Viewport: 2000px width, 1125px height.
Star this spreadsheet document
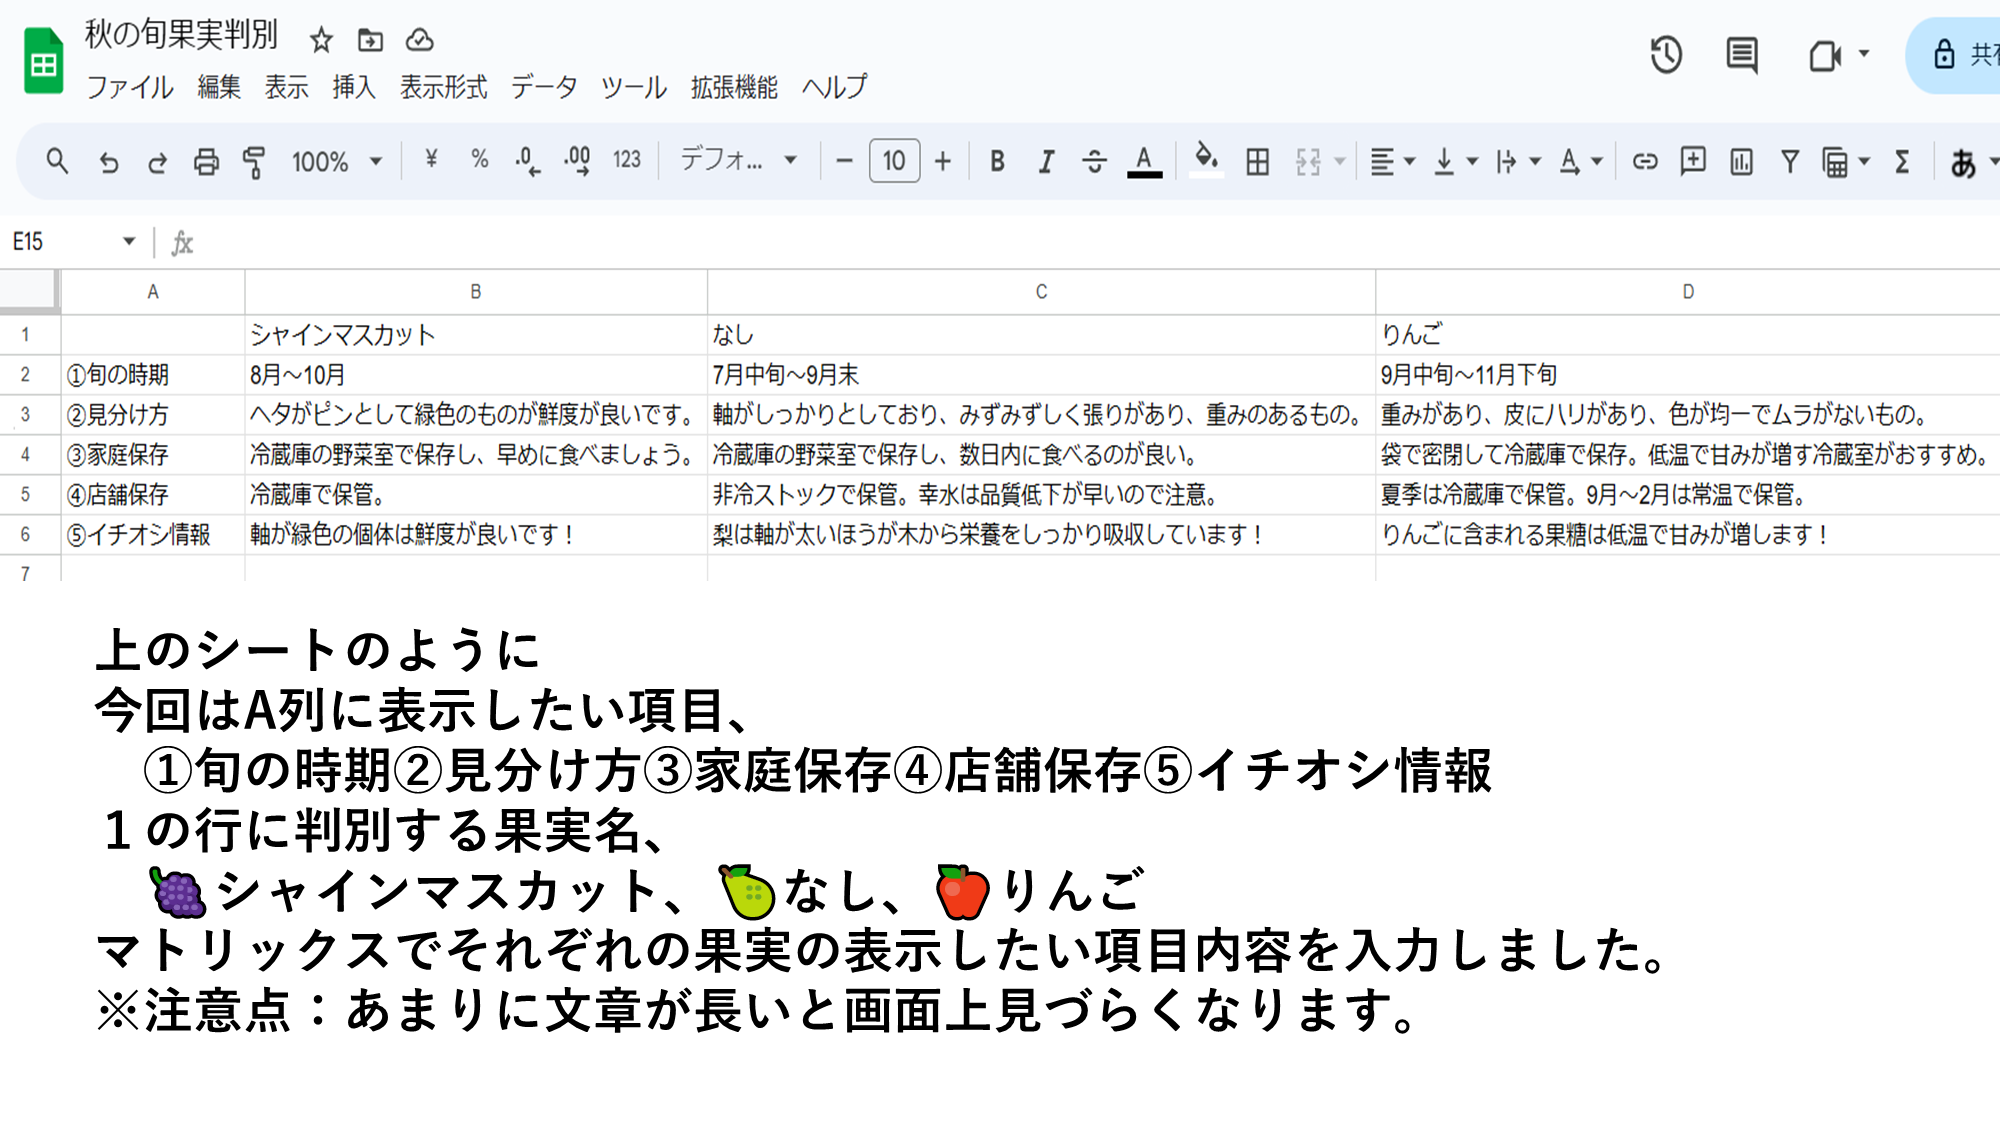pyautogui.click(x=321, y=40)
